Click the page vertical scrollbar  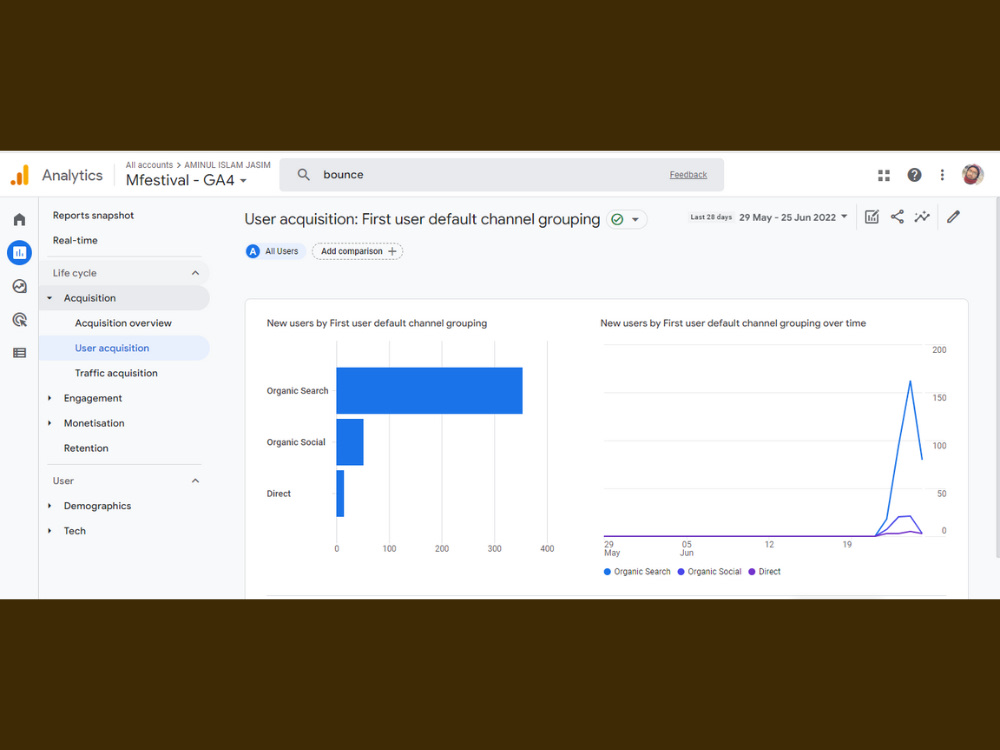point(997,376)
